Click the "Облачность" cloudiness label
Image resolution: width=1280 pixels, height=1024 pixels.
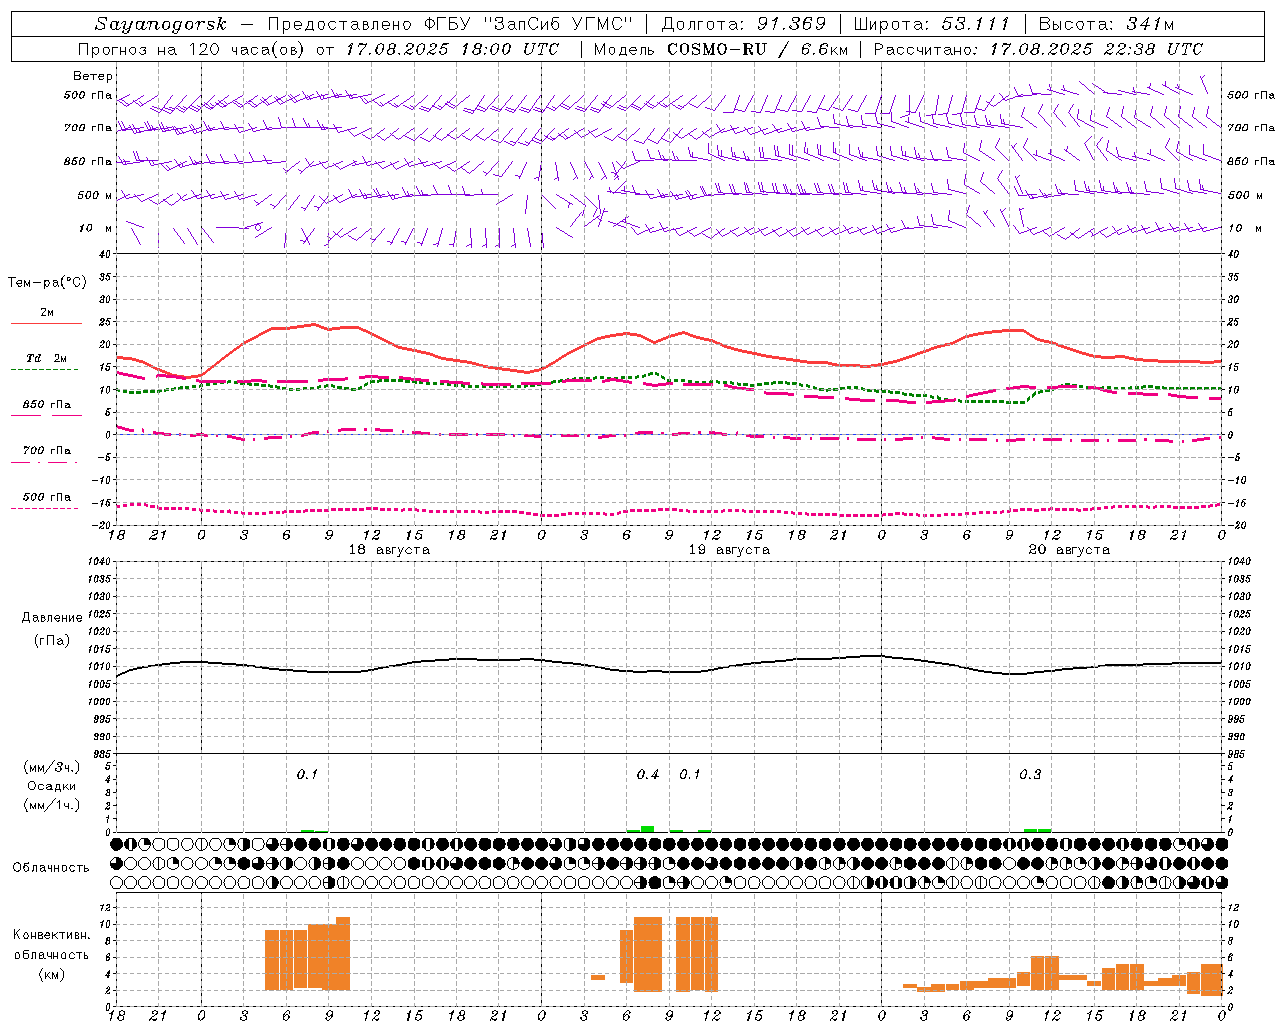51,868
